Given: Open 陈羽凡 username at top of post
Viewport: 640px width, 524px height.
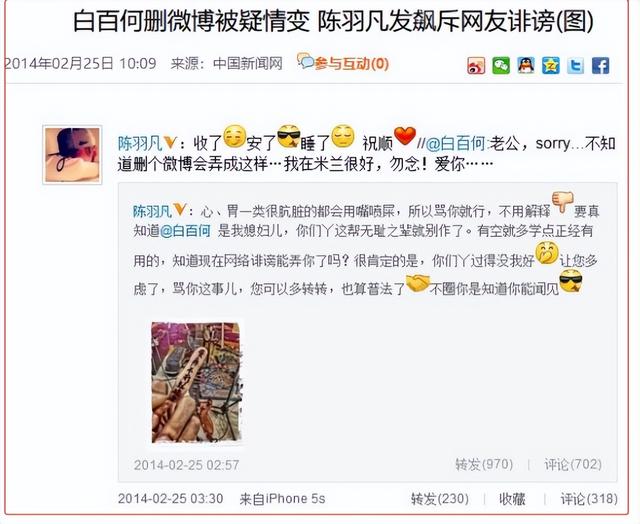Looking at the screenshot, I should [140, 143].
